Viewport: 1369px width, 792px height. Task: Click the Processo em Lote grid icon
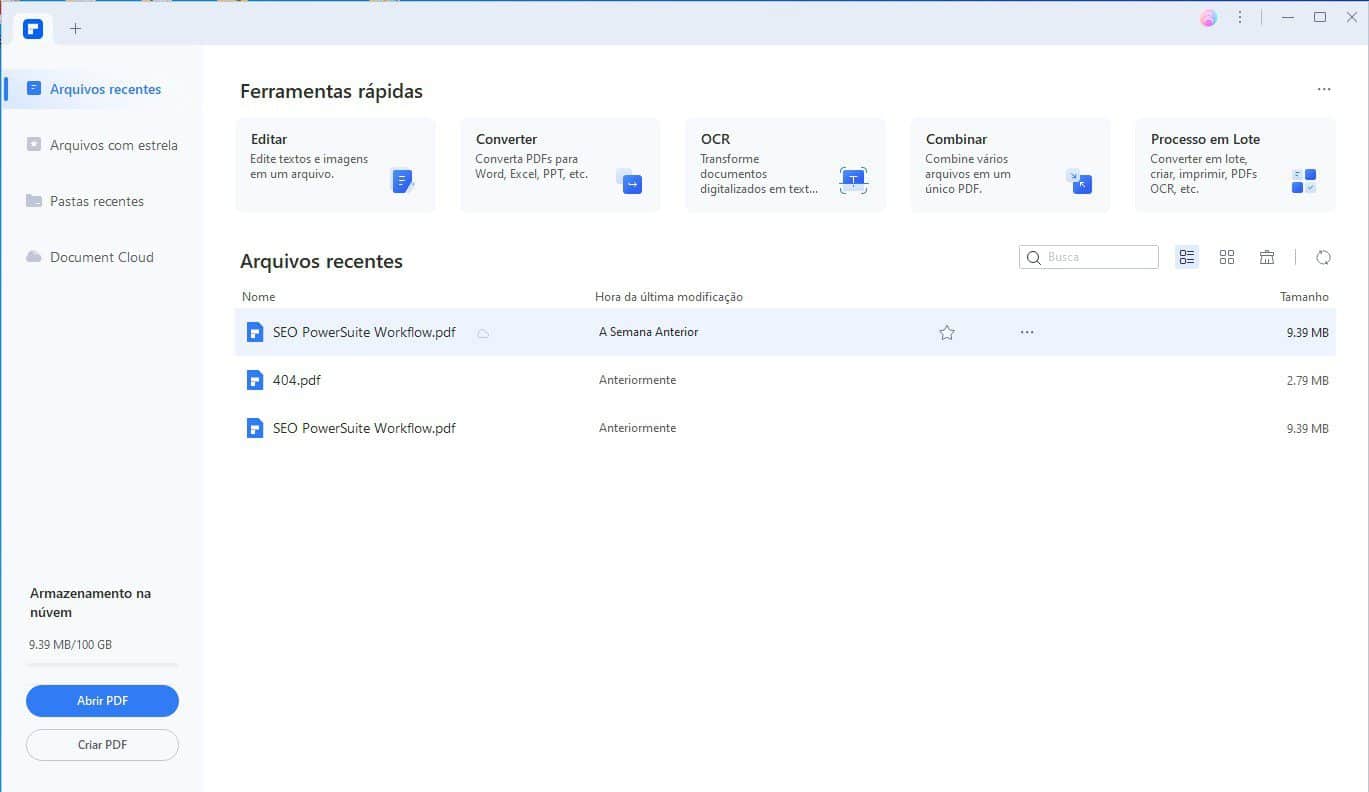click(1304, 181)
